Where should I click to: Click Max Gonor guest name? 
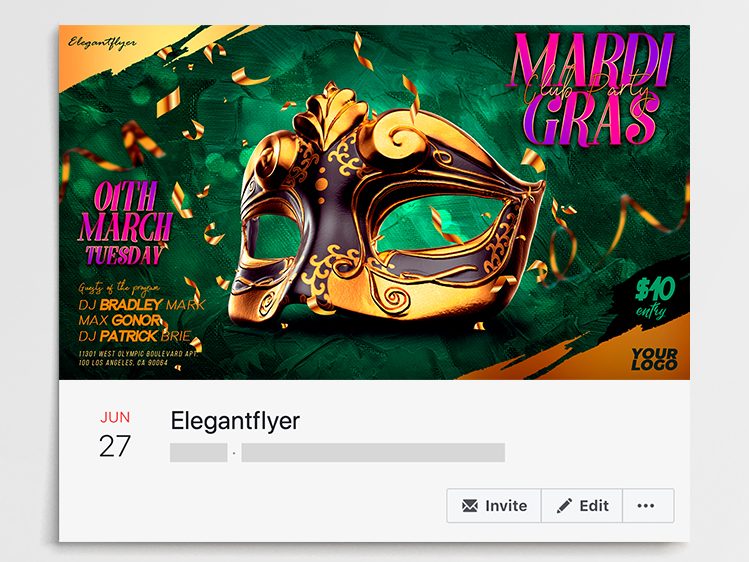point(119,320)
